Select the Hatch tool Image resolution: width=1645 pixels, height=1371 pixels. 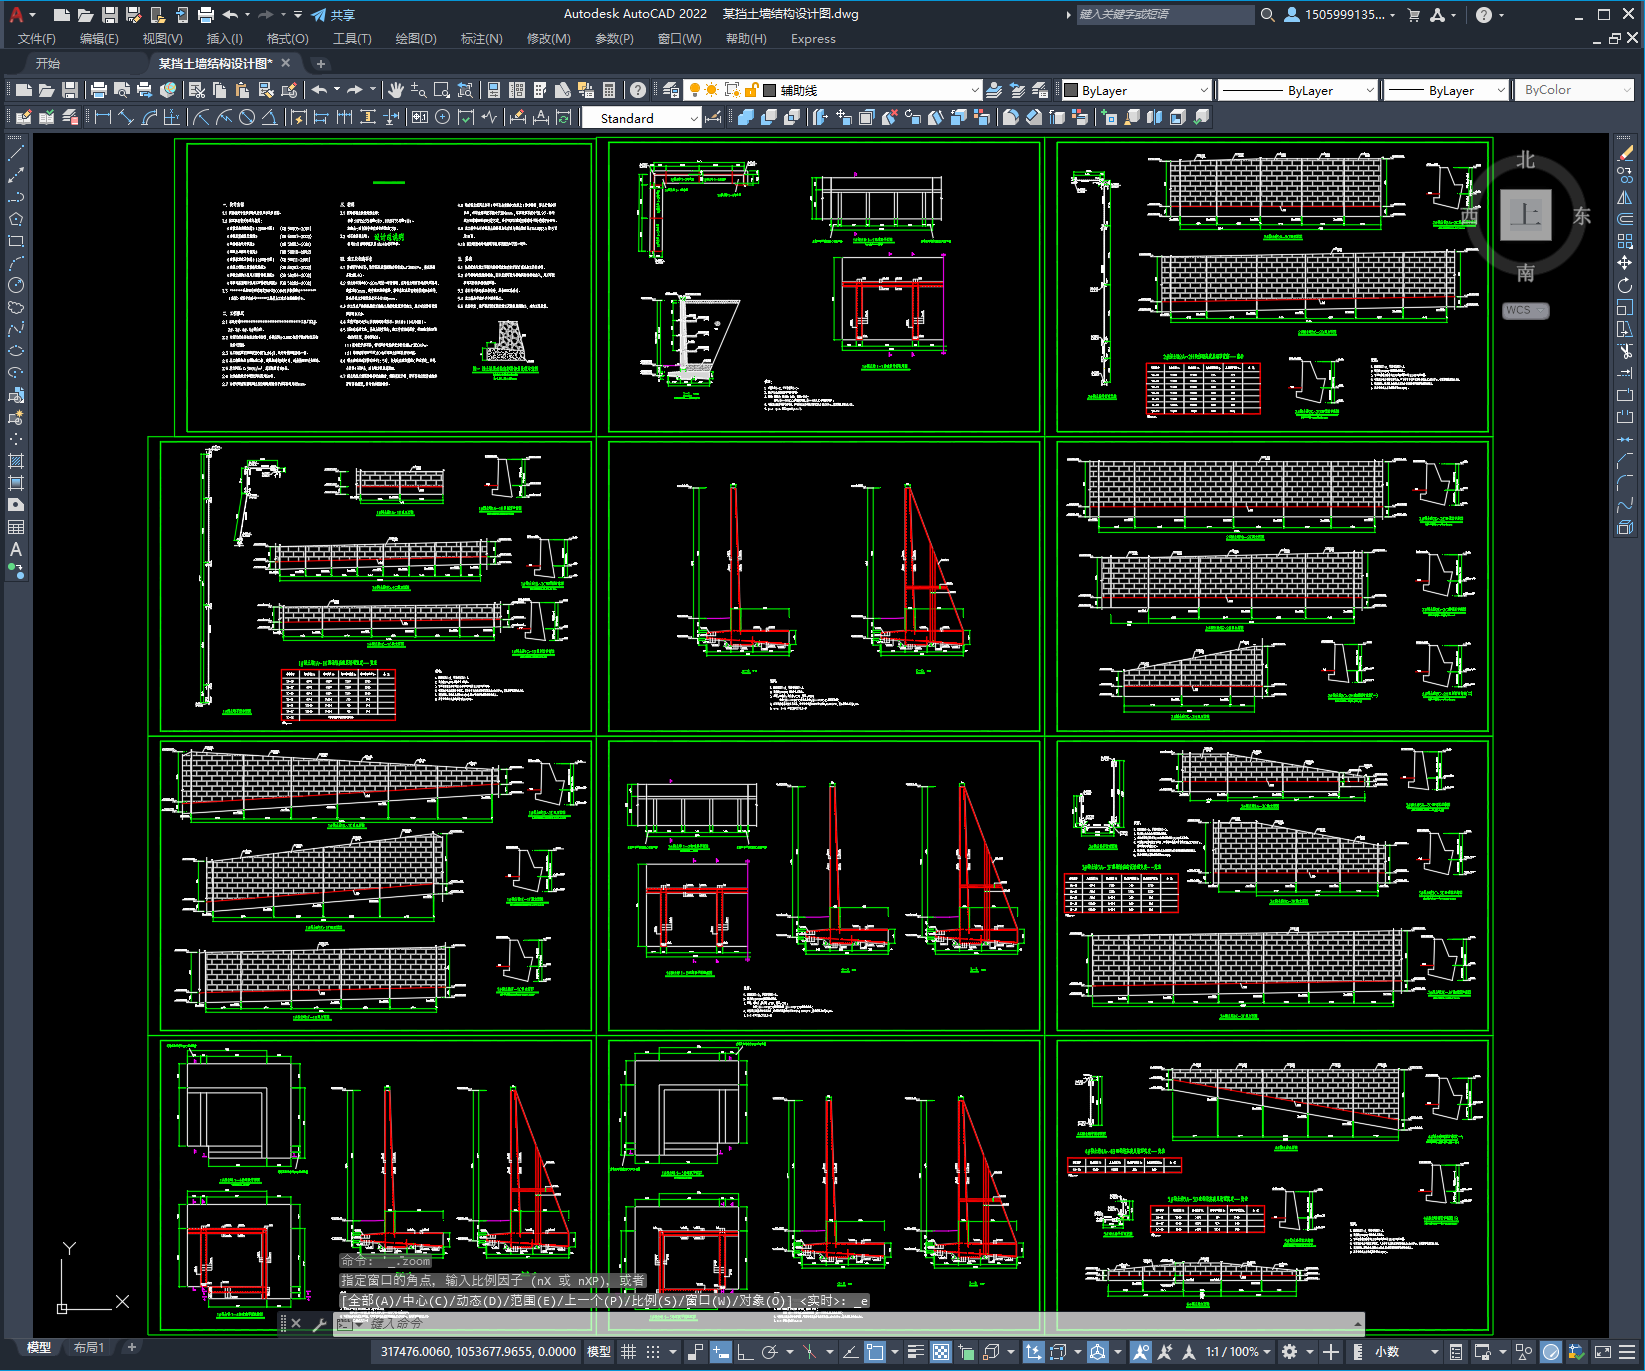(x=16, y=461)
